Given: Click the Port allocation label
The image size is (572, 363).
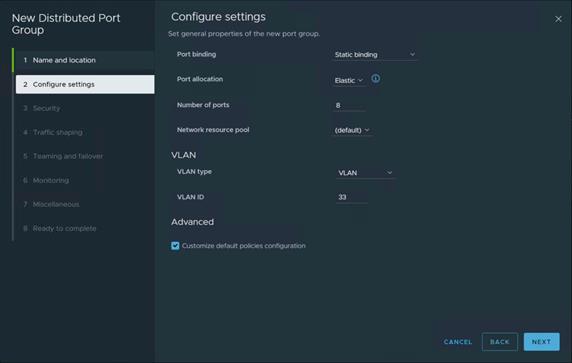Looking at the screenshot, I should coord(200,79).
